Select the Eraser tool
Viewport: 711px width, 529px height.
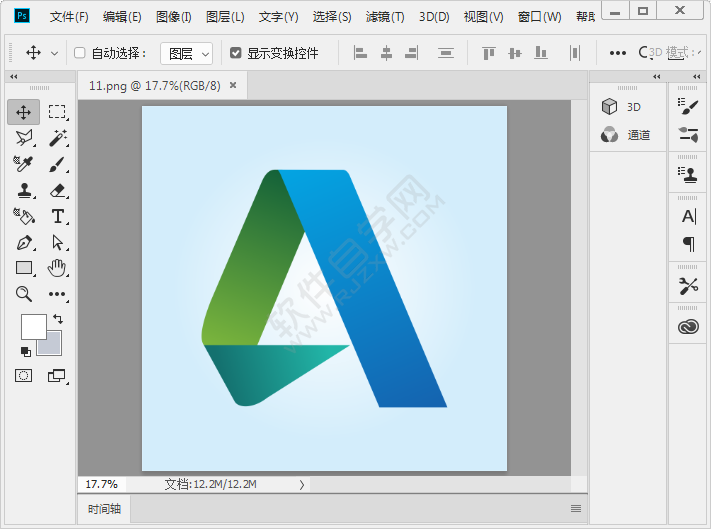pyautogui.click(x=58, y=190)
